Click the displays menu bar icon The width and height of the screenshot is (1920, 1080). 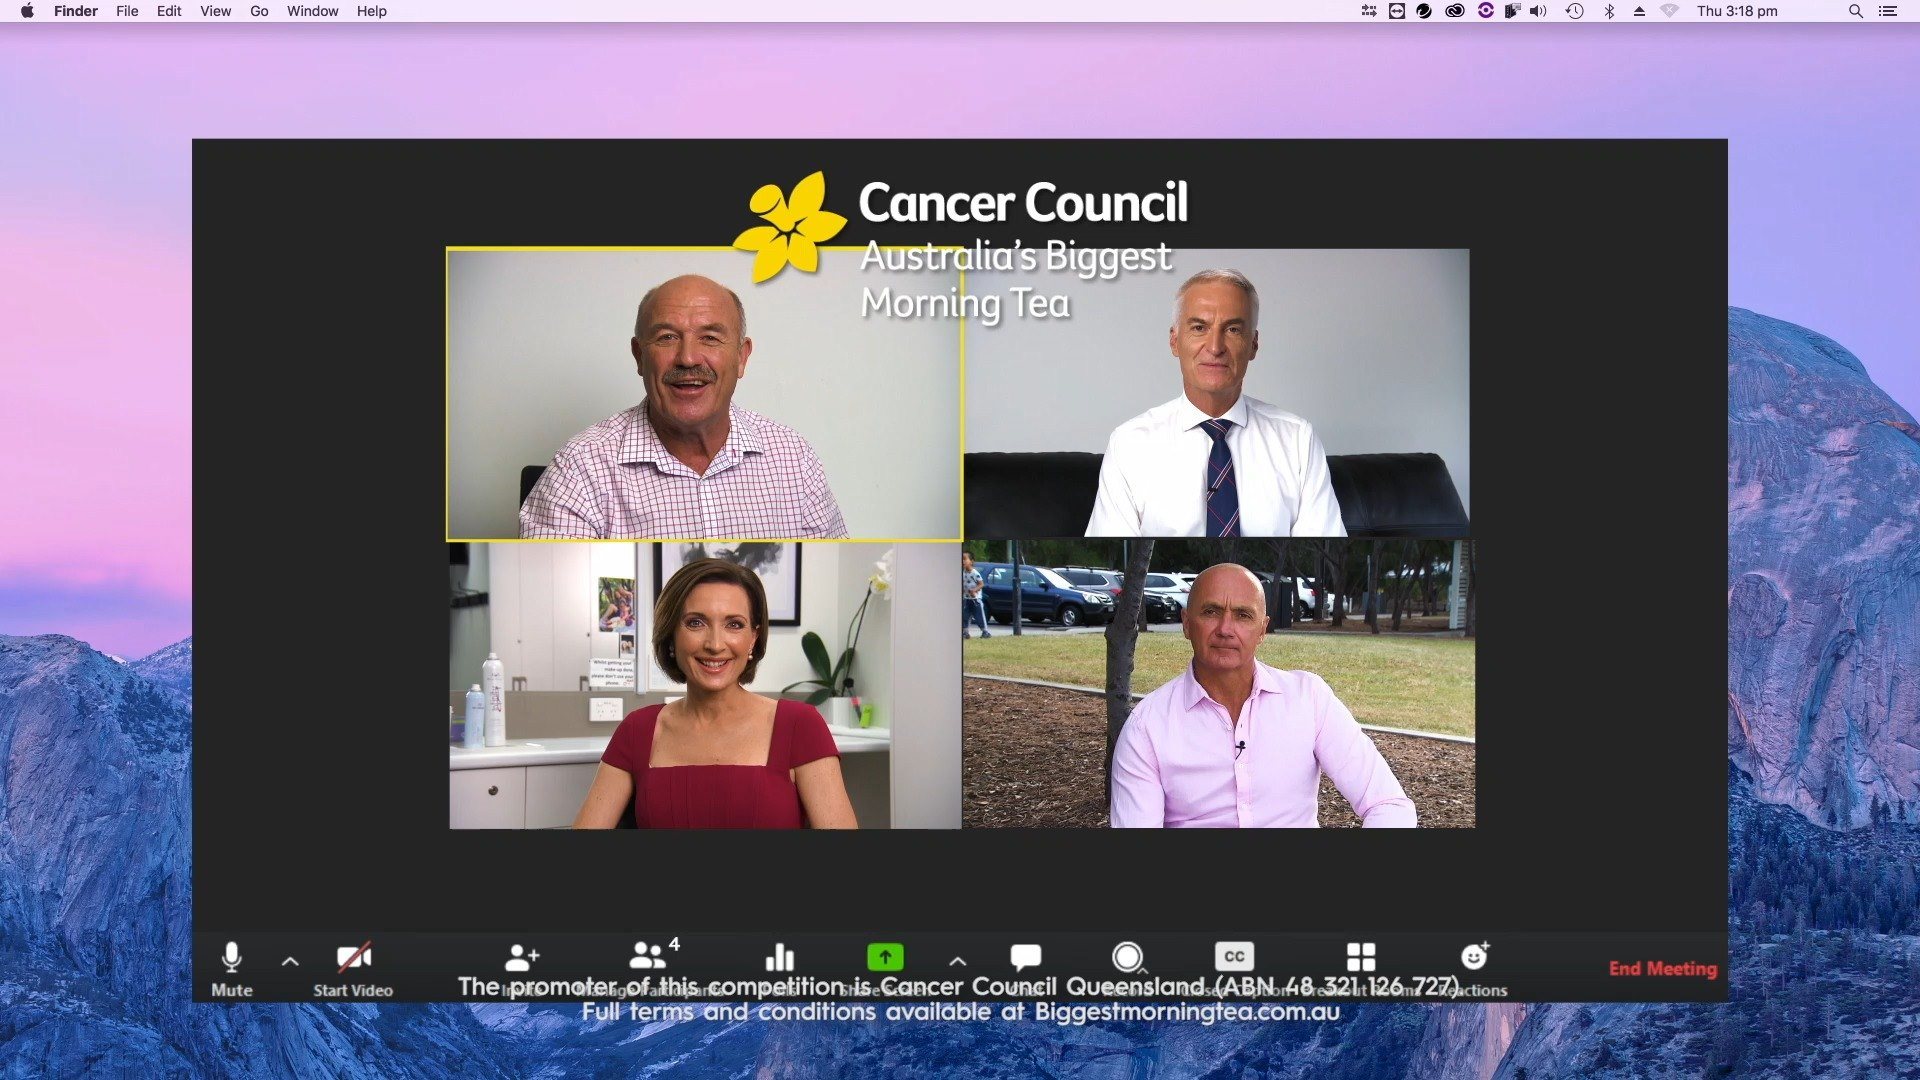(1512, 11)
